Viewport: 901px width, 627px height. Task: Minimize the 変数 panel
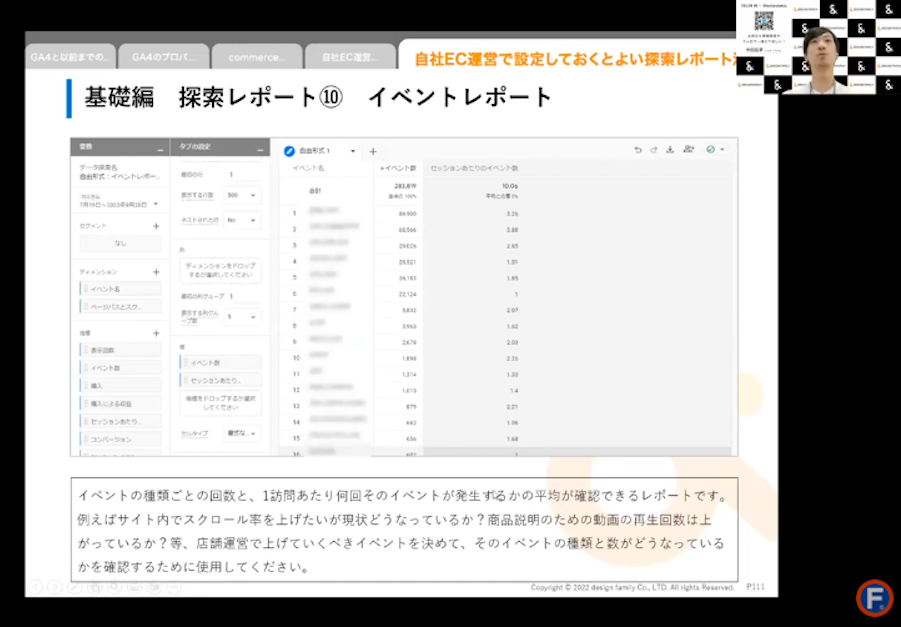[160, 149]
